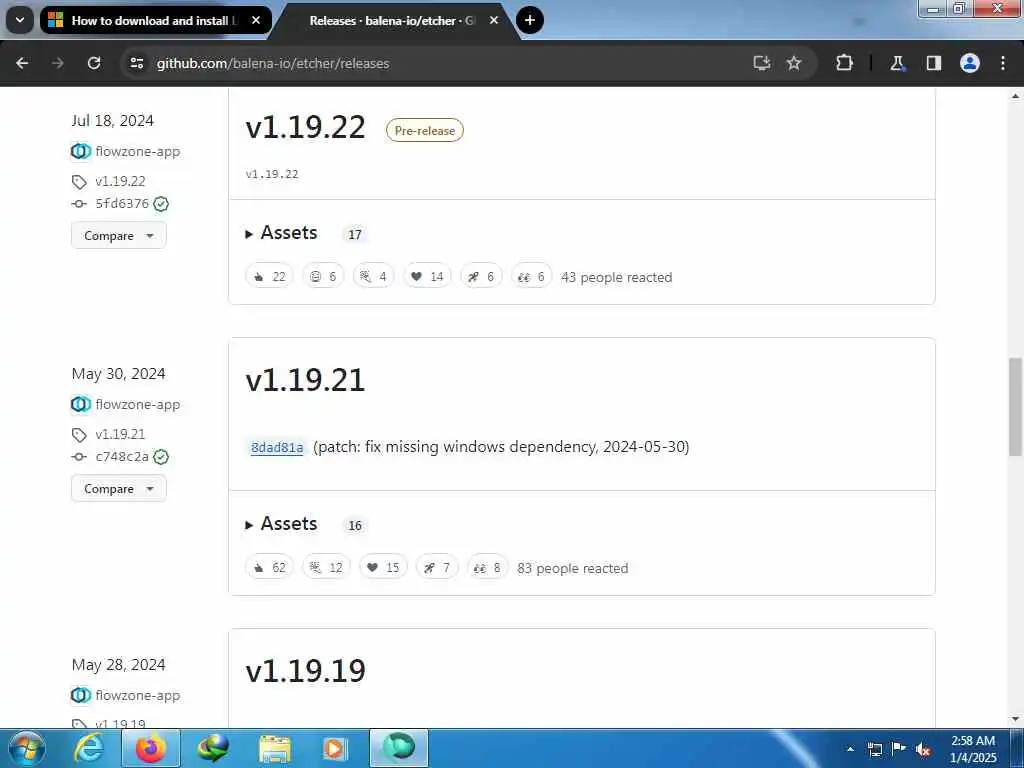Open the v1.19.19 release title
Viewport: 1024px width, 768px height.
coord(305,671)
